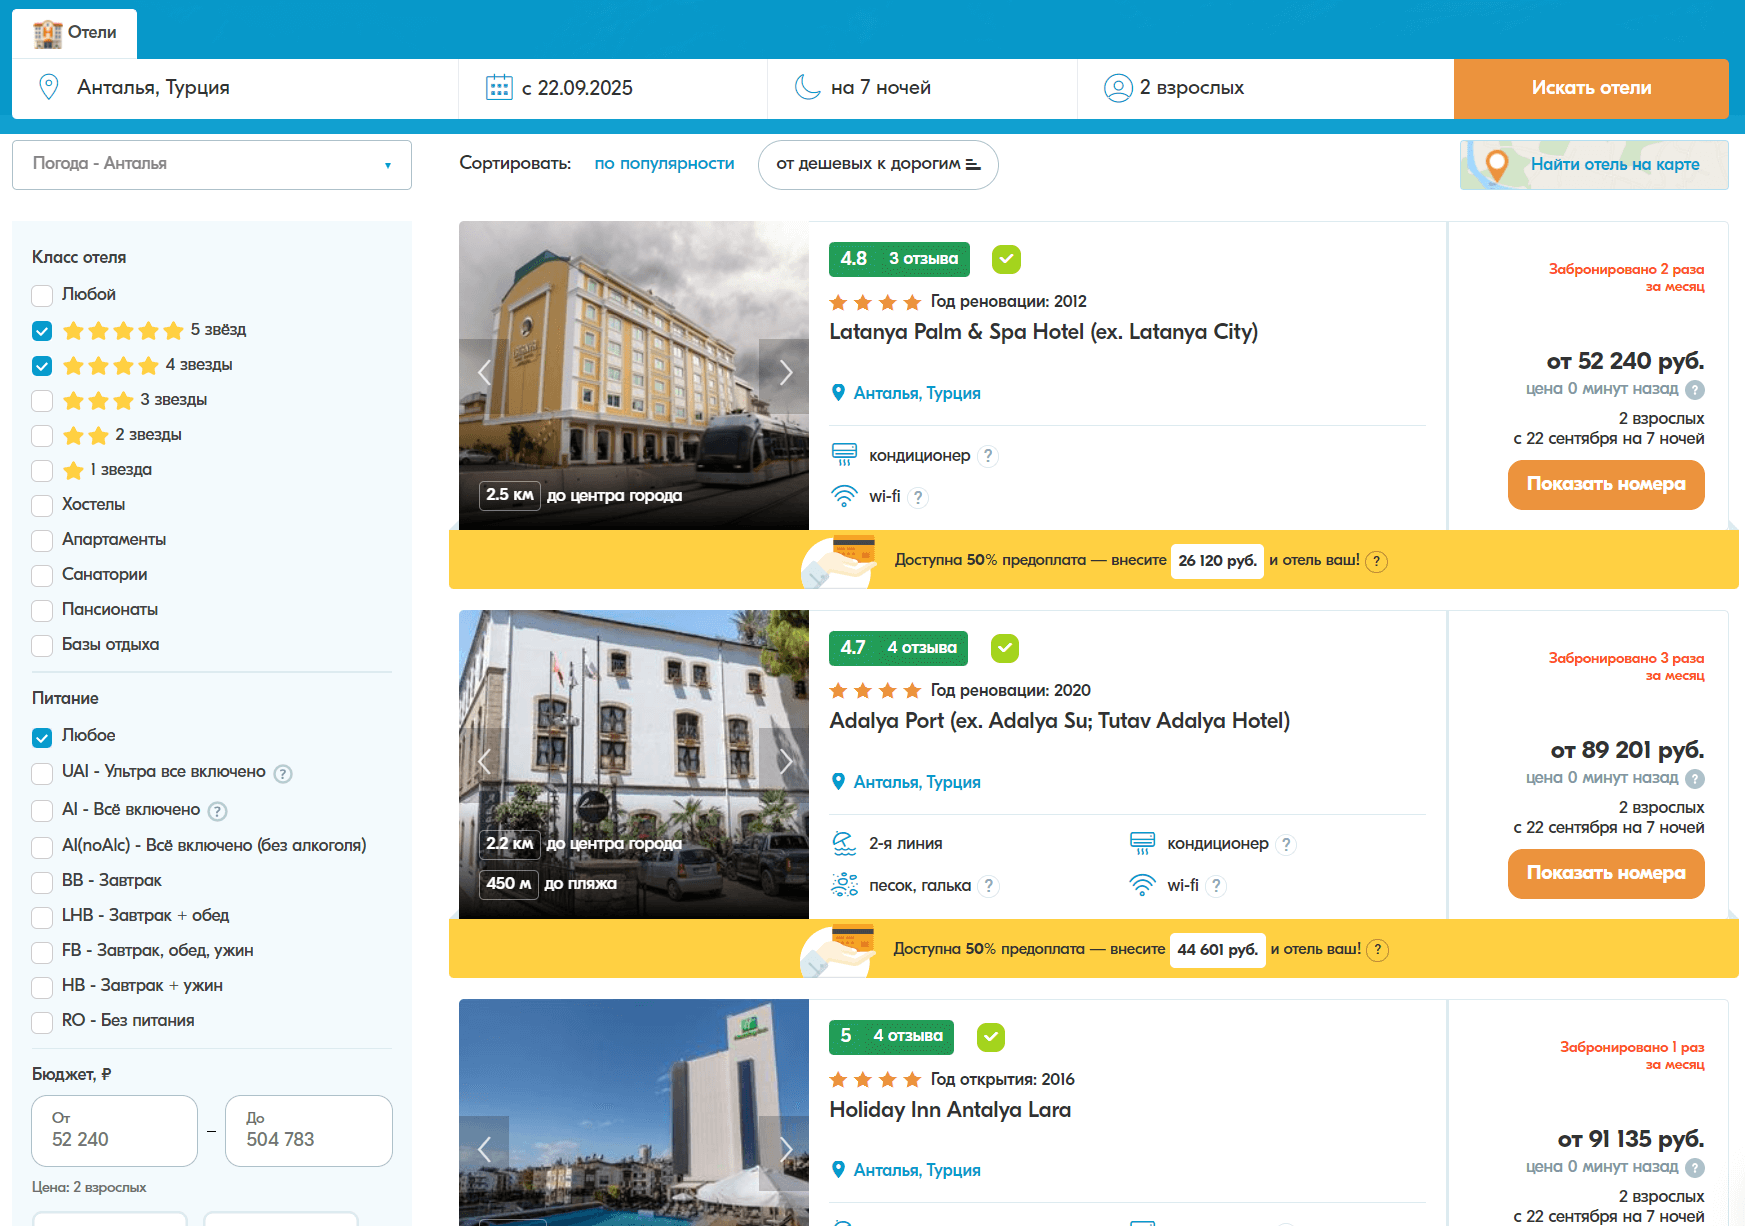Select UAI - Ультра все включено
Viewport: 1745px width, 1226px height.
tap(42, 774)
